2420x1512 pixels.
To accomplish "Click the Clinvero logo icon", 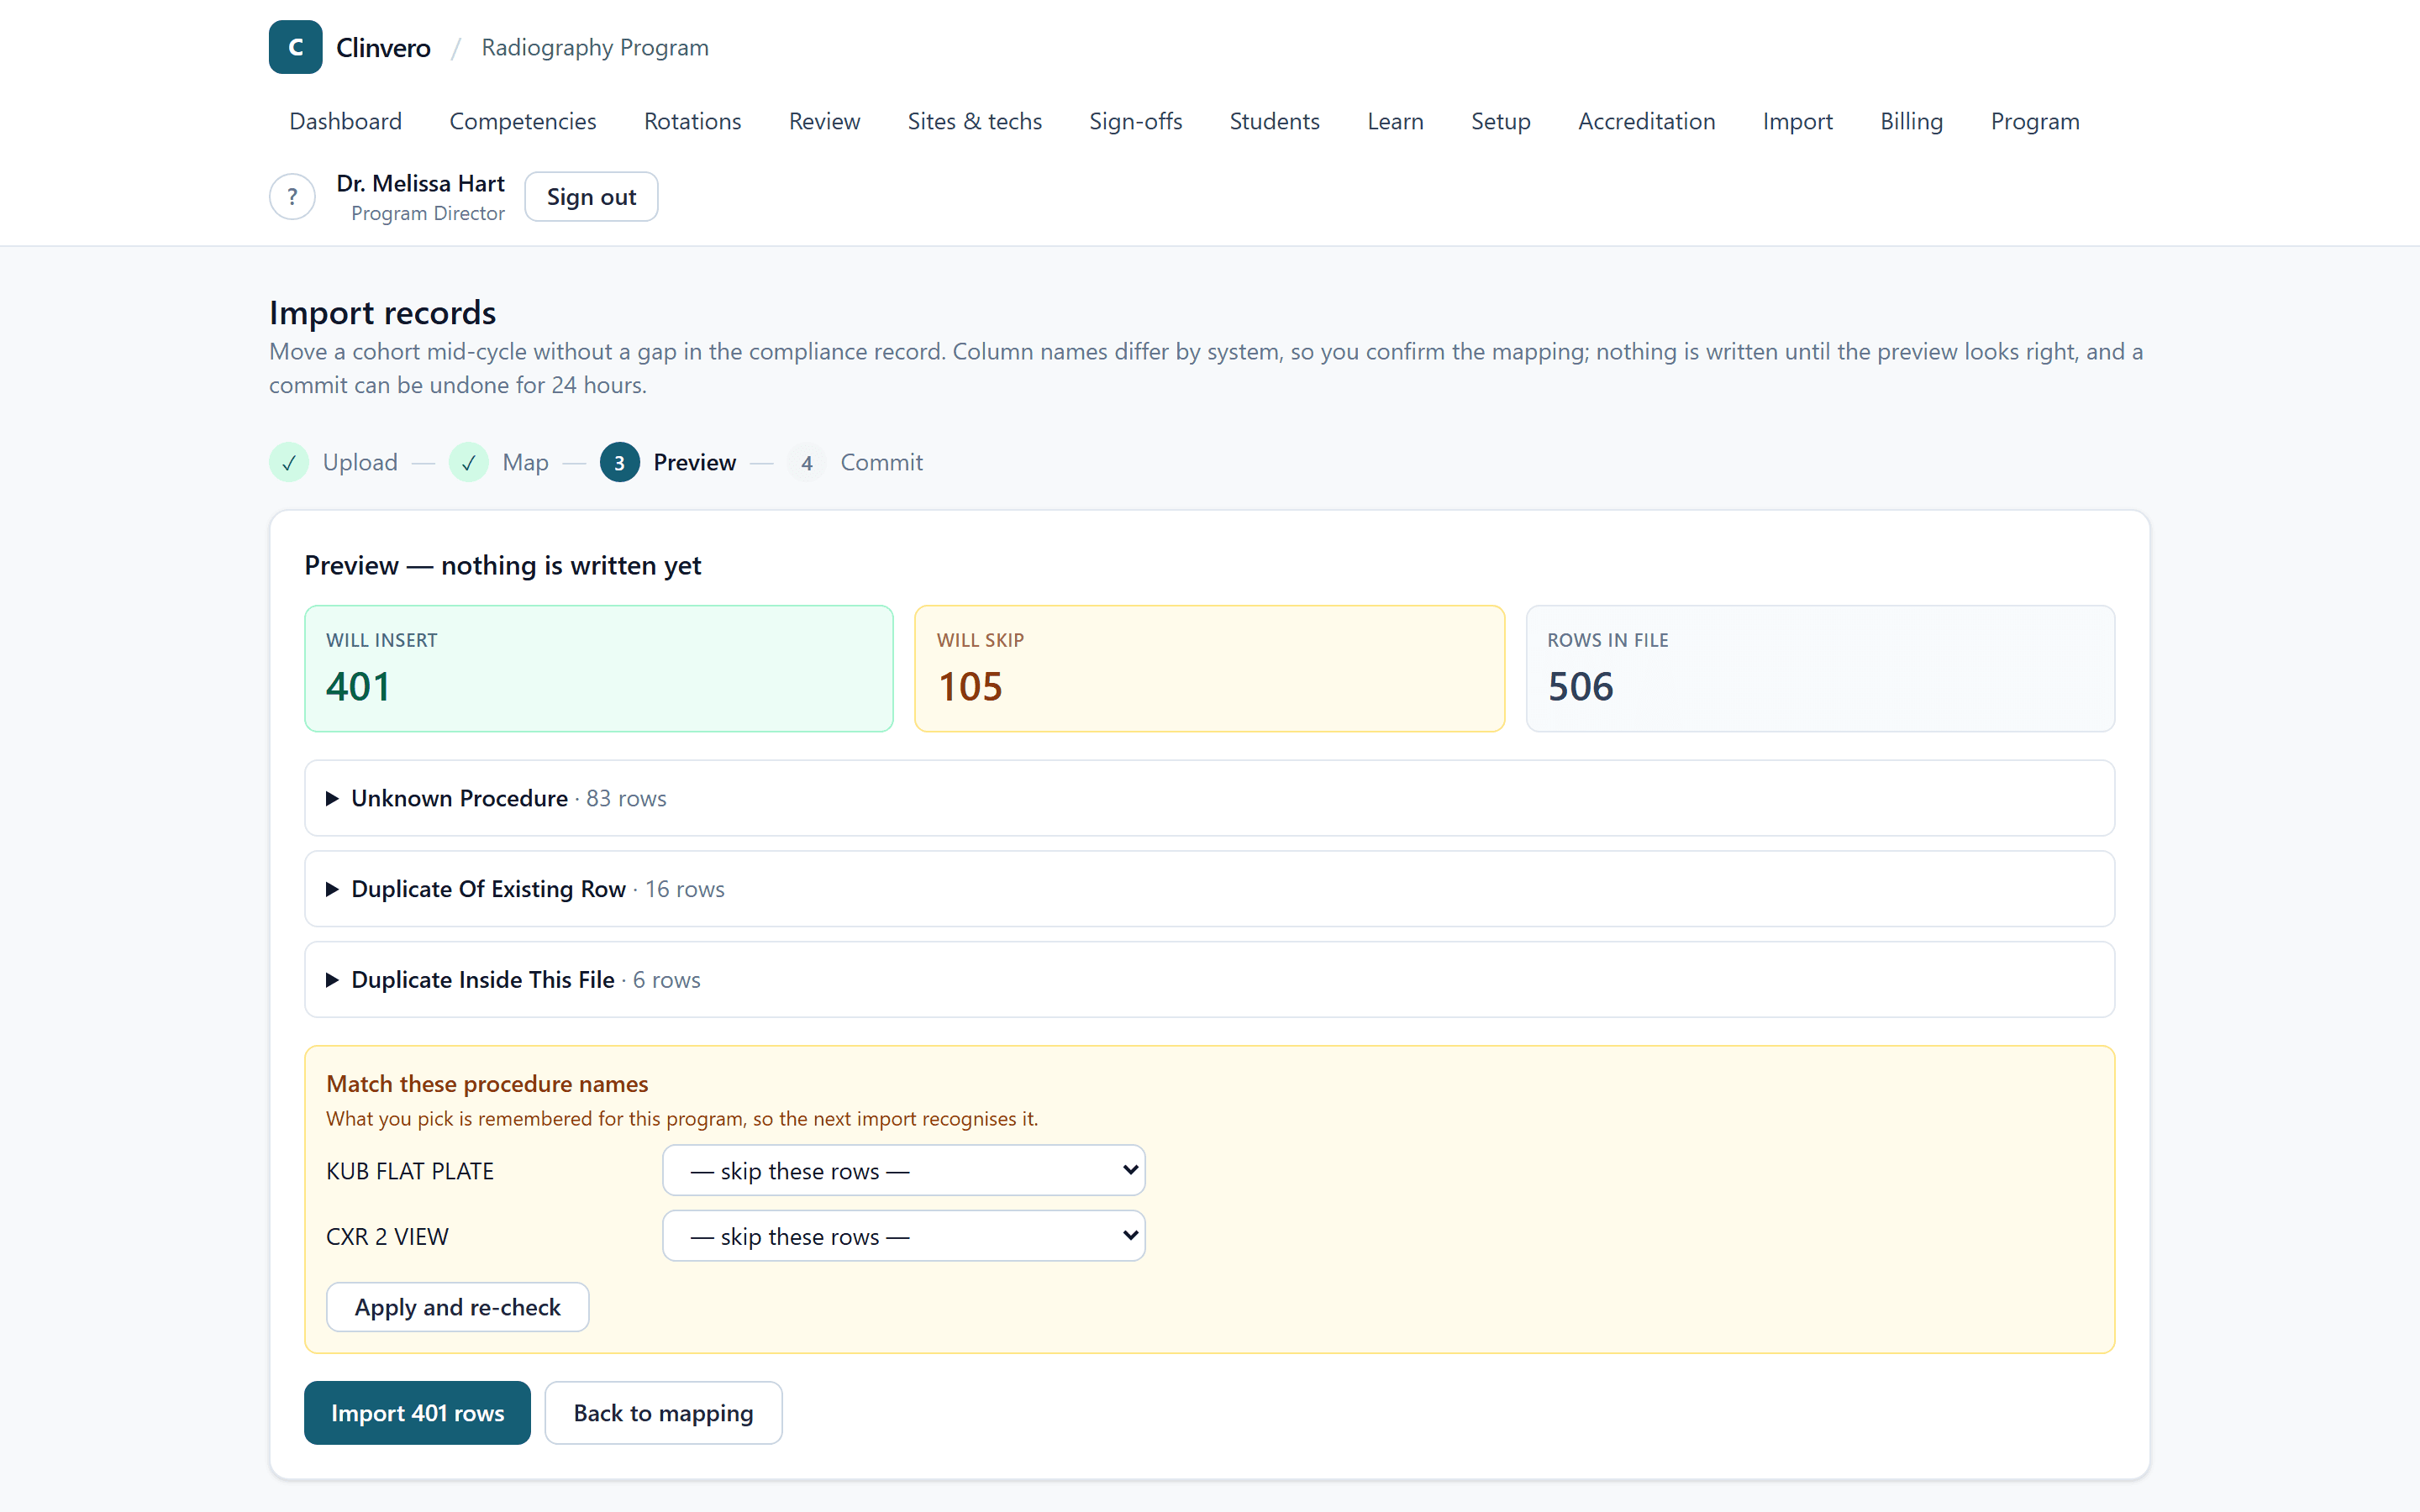I will click(295, 47).
